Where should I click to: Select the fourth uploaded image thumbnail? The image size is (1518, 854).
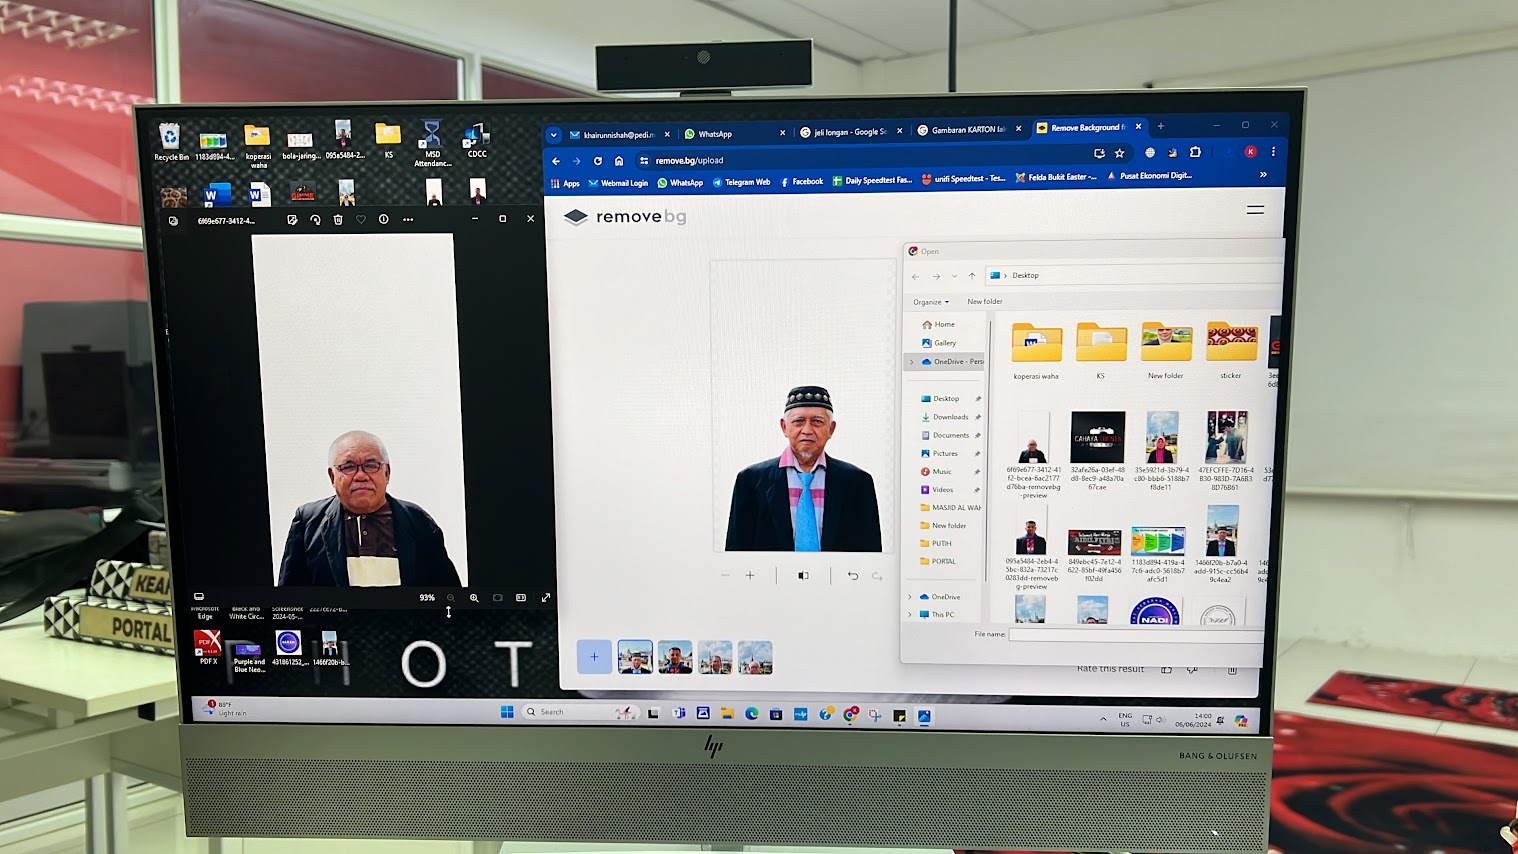pos(755,657)
